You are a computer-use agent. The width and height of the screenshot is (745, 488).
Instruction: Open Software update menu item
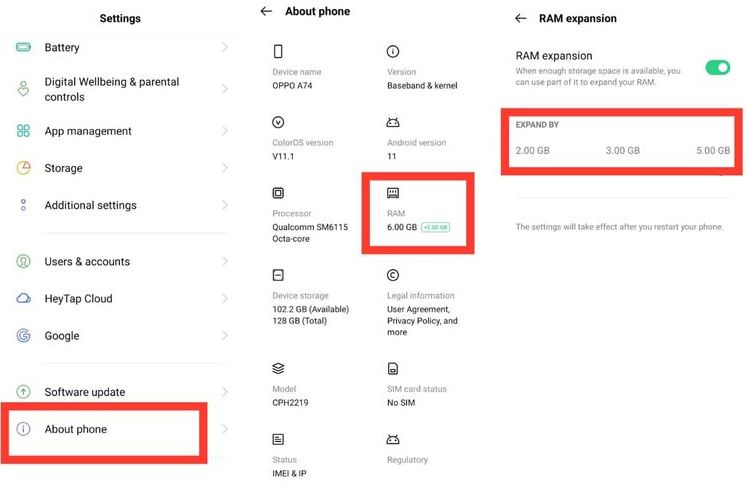click(122, 392)
